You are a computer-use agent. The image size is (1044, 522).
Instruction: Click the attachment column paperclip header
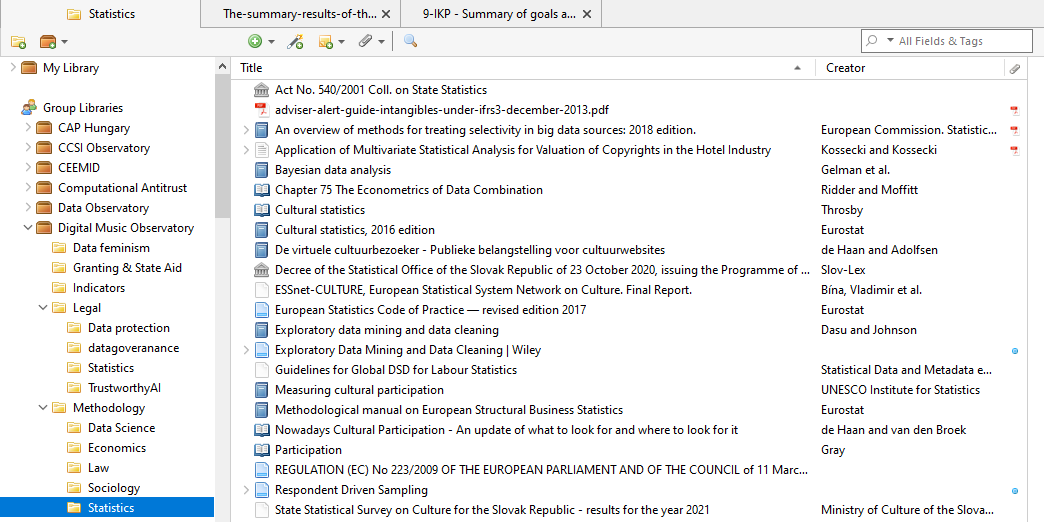click(1014, 68)
